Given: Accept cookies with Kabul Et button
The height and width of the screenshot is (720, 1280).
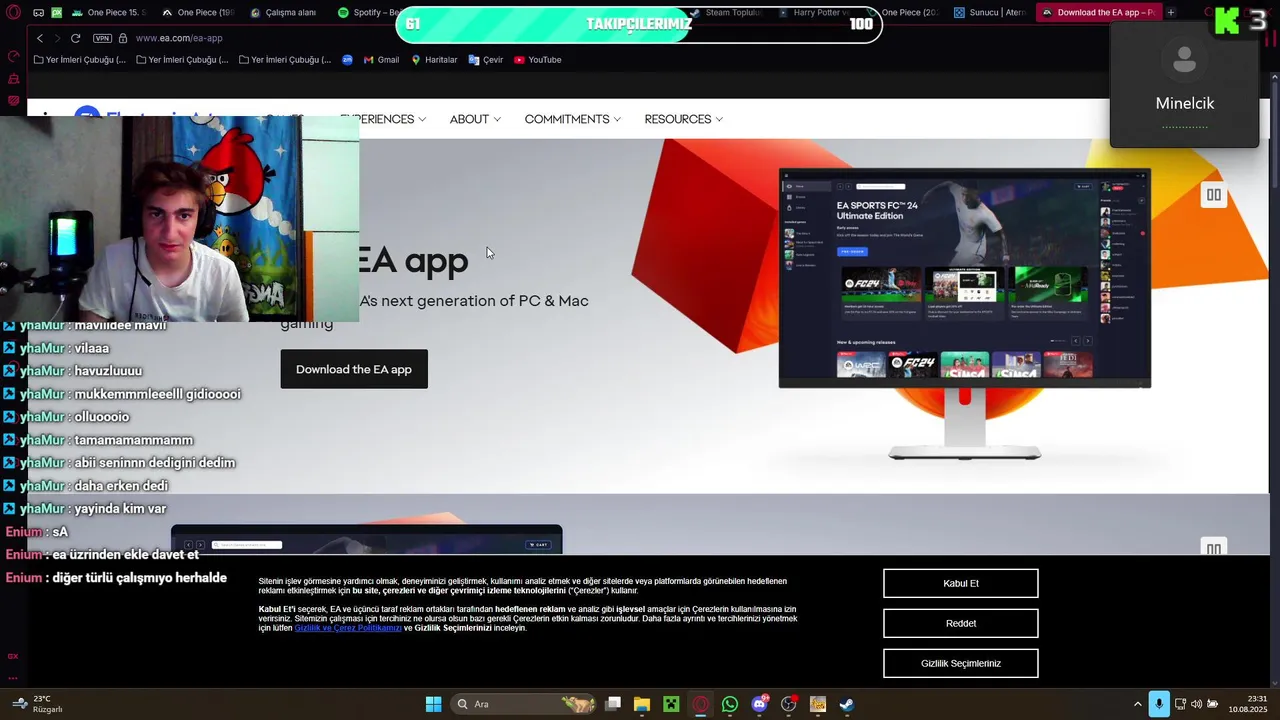Looking at the screenshot, I should pos(960,583).
